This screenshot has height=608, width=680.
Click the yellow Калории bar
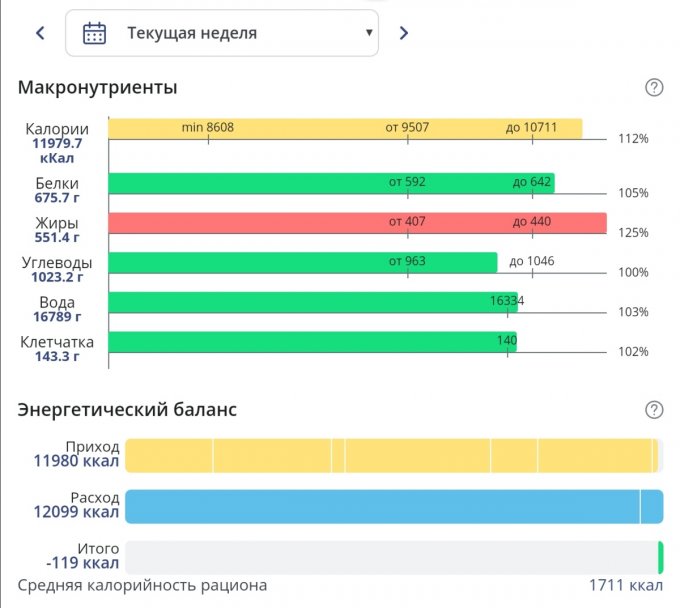click(344, 129)
